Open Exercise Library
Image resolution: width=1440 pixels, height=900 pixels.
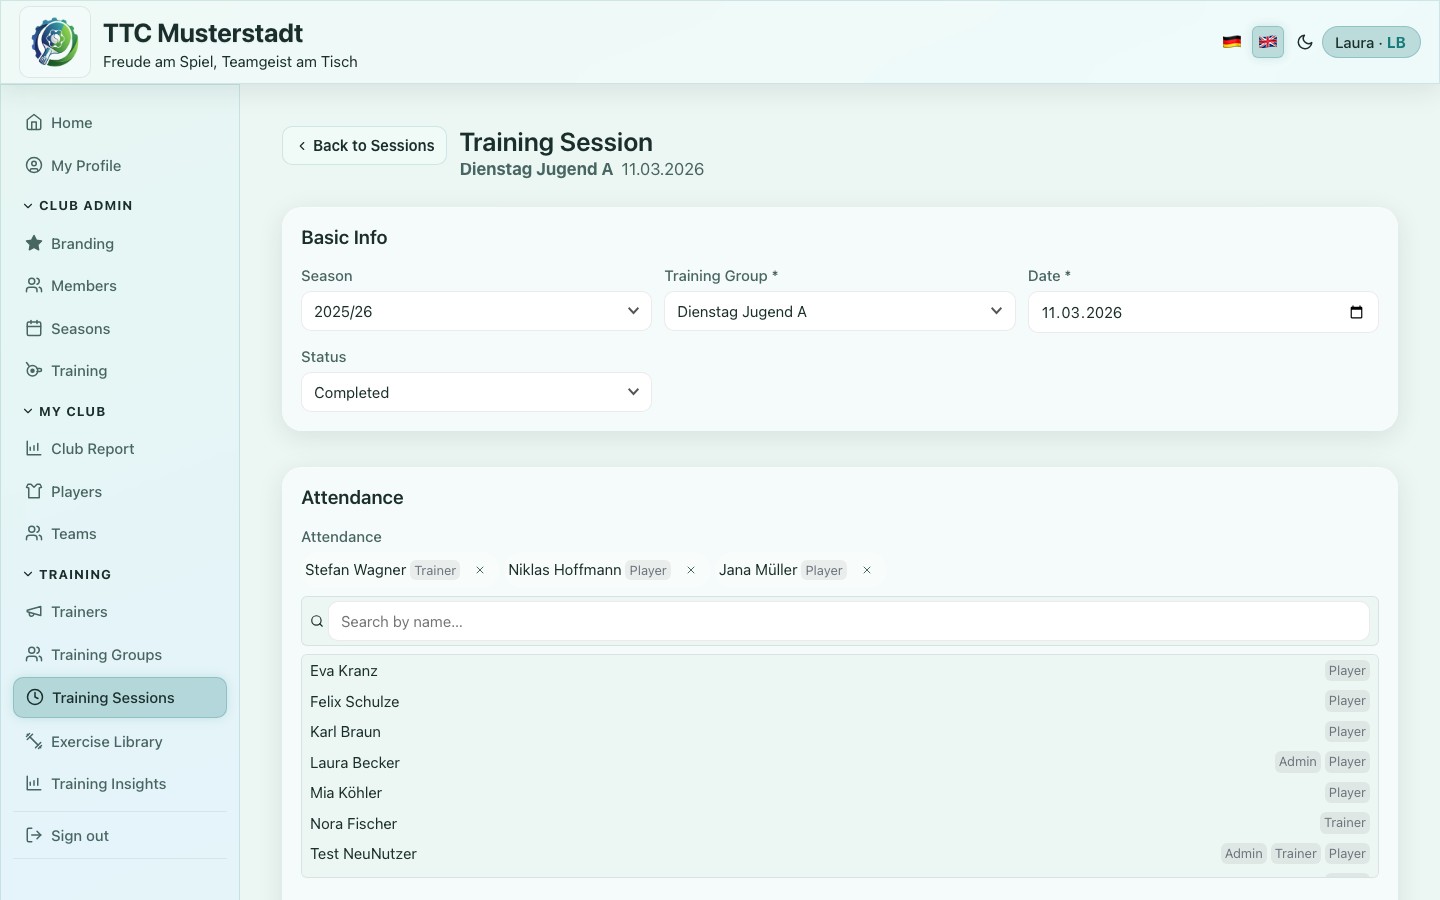(120, 742)
